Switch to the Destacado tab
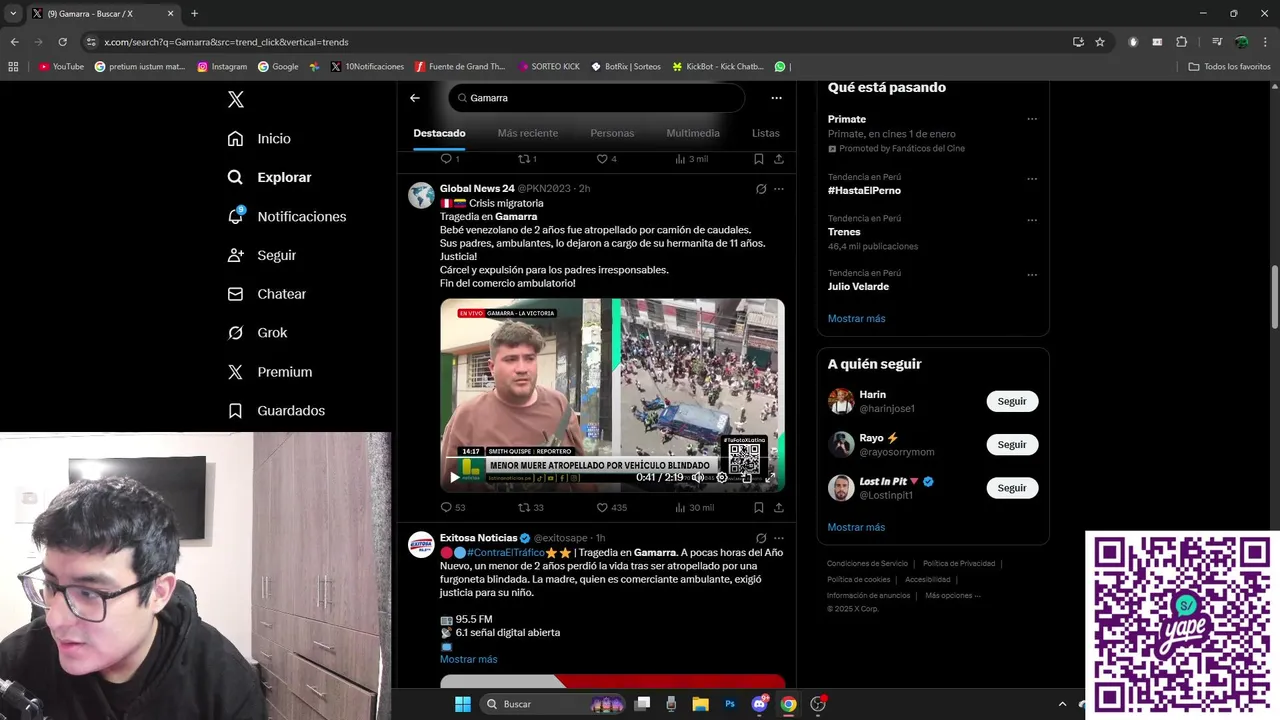The width and height of the screenshot is (1280, 720). [439, 133]
